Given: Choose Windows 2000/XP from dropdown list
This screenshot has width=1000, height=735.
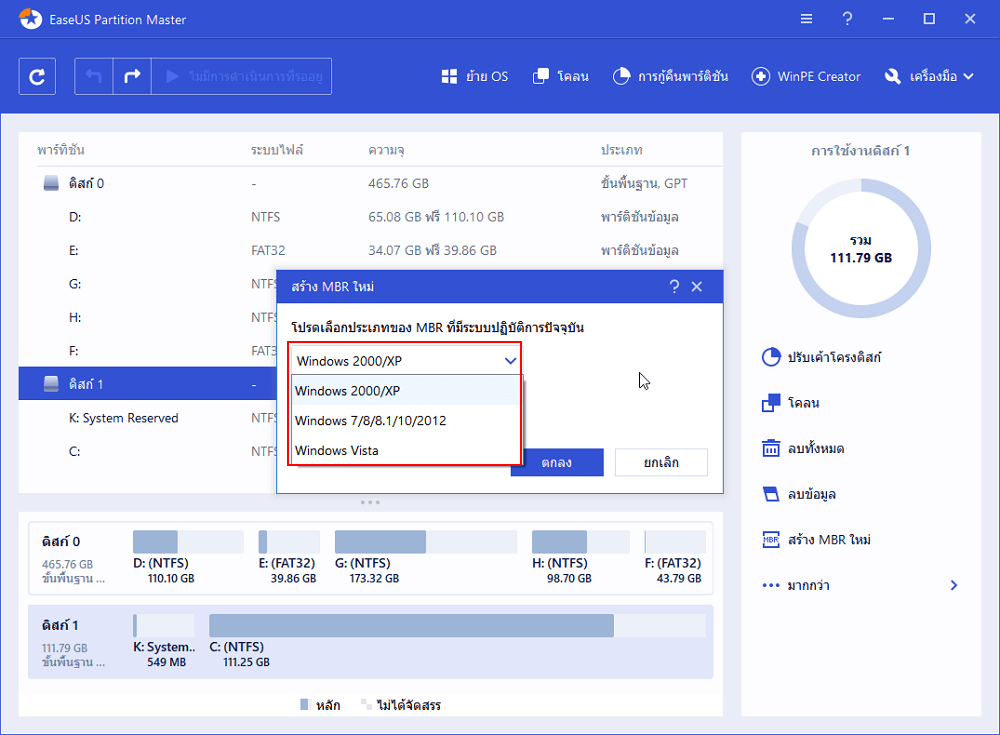Looking at the screenshot, I should (x=406, y=390).
